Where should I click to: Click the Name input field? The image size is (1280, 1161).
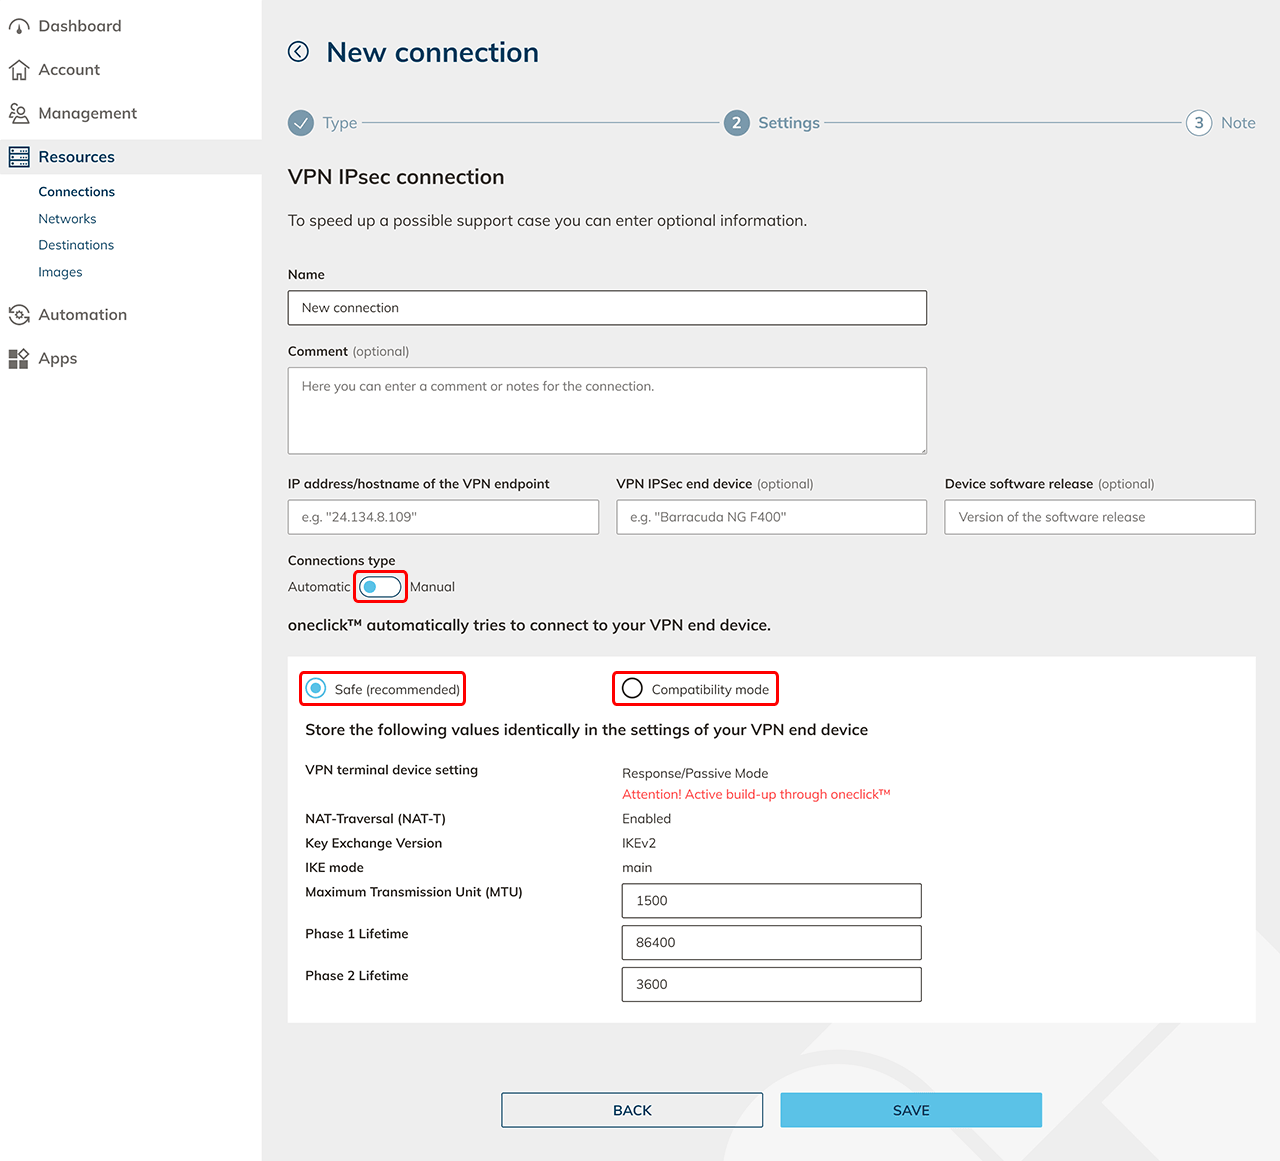point(607,308)
